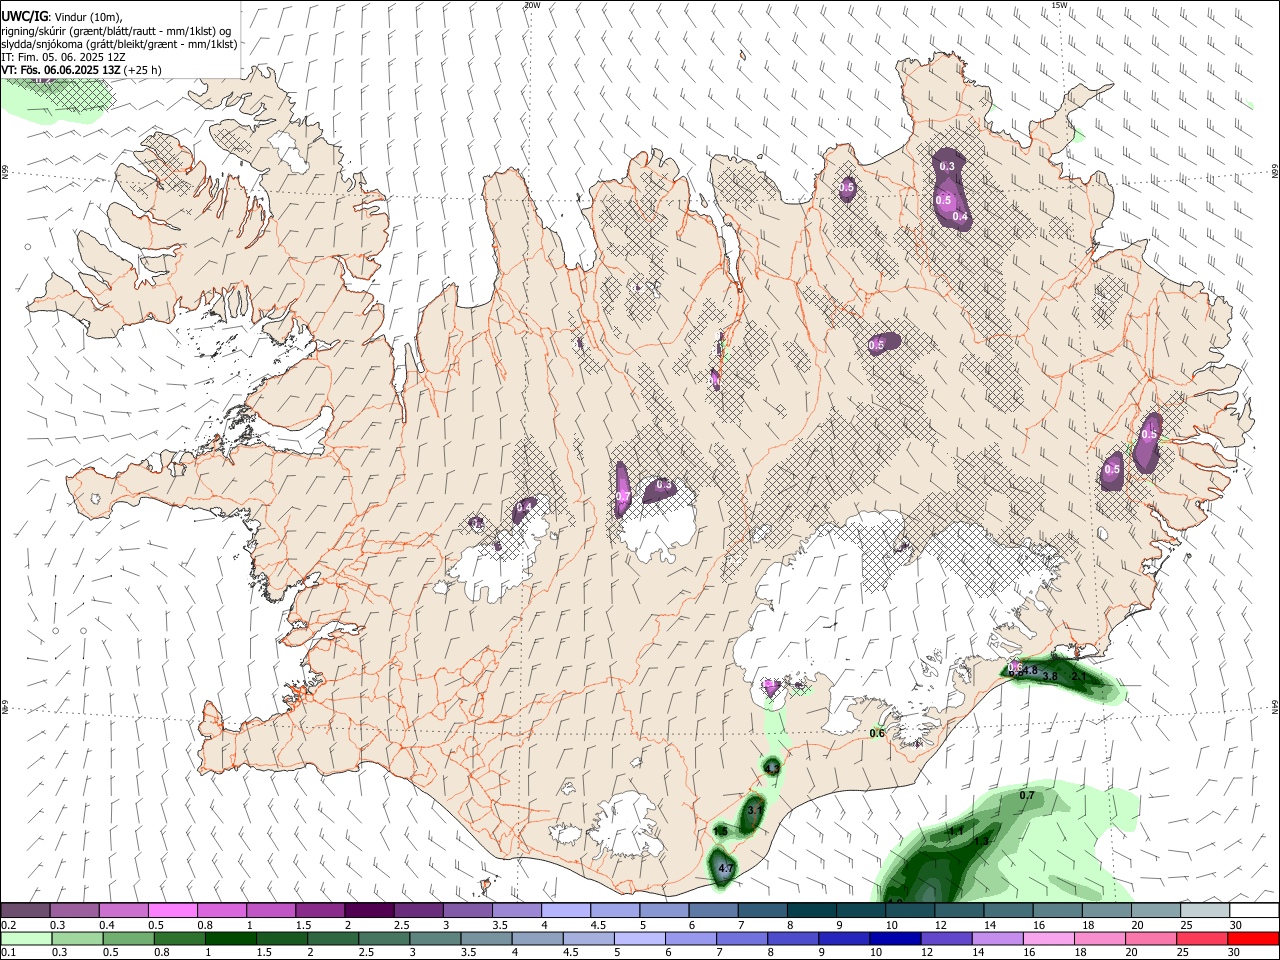1280x960 pixels.
Task: Select the 'VT: Fös. 06.06.2025 13Z' valid time
Action: point(61,71)
